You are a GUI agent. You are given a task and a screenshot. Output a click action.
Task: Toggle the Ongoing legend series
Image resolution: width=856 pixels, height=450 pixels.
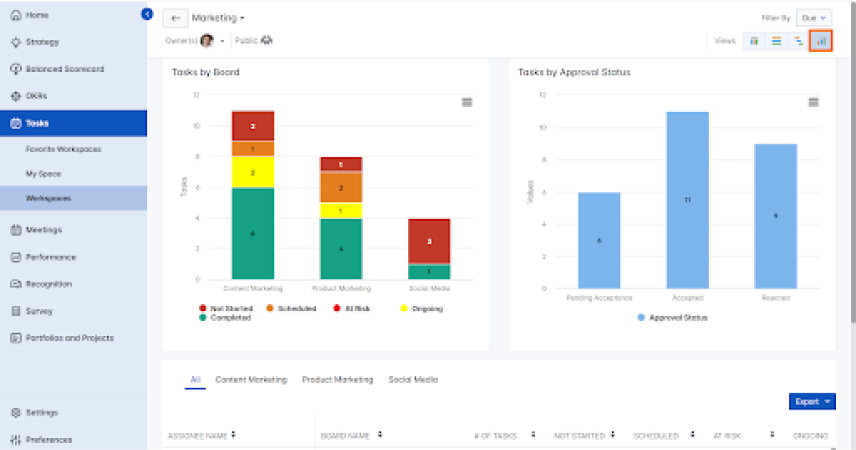coord(421,309)
